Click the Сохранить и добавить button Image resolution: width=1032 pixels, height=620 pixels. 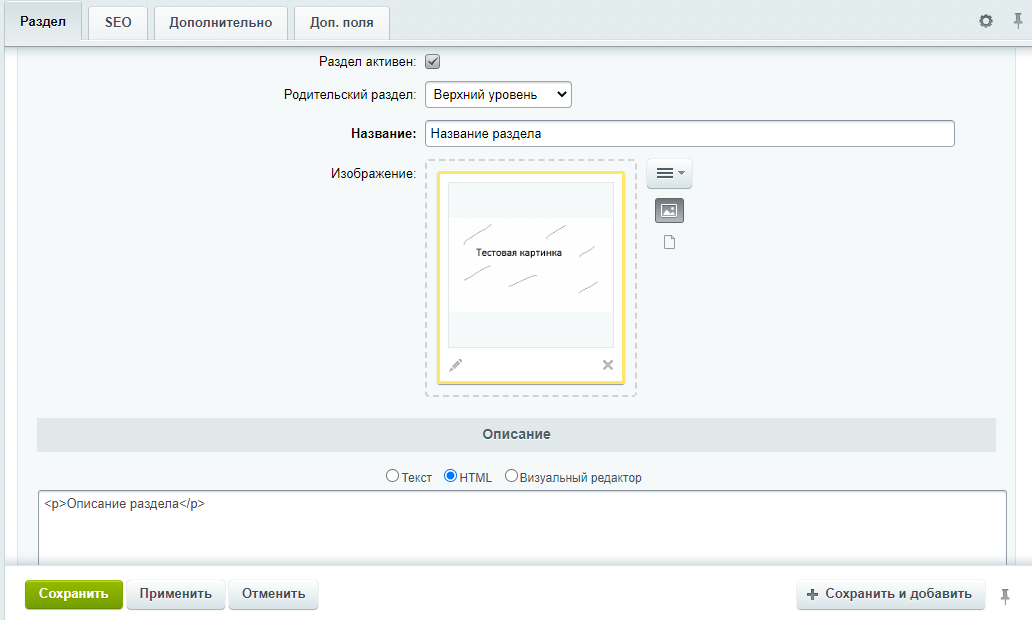click(890, 594)
